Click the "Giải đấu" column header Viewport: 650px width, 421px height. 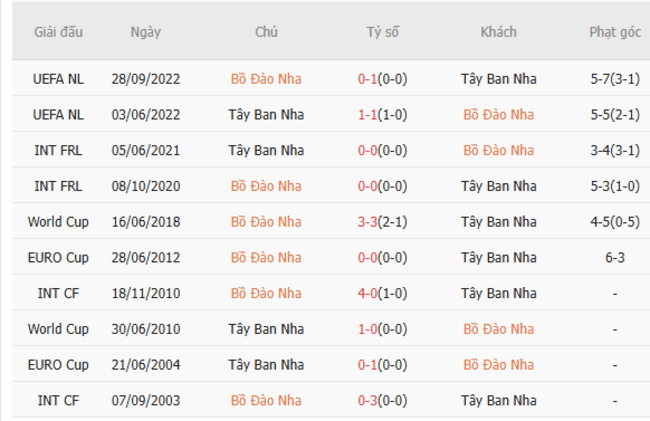(58, 32)
